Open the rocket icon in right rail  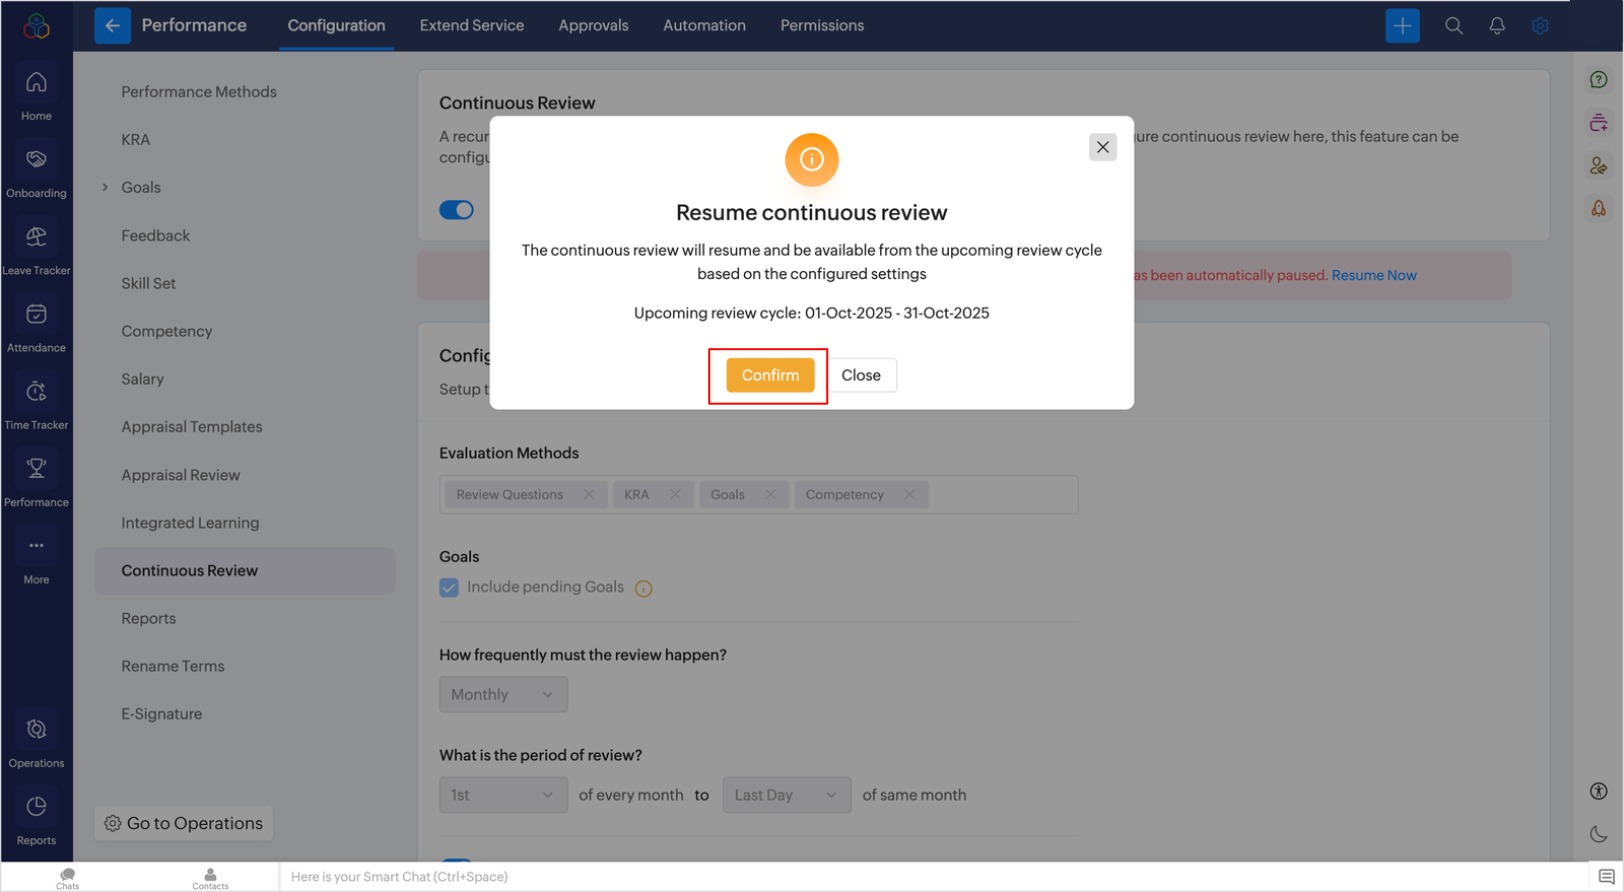[x=1599, y=208]
